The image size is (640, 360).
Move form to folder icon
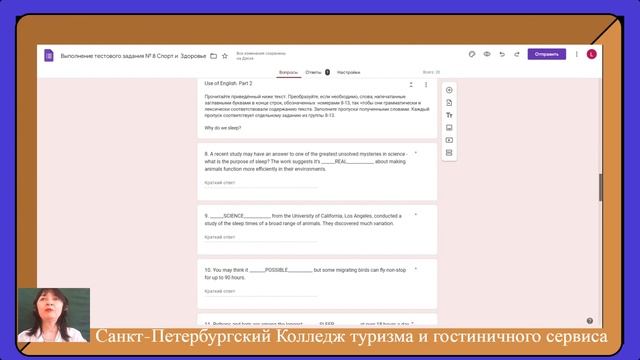tap(213, 56)
